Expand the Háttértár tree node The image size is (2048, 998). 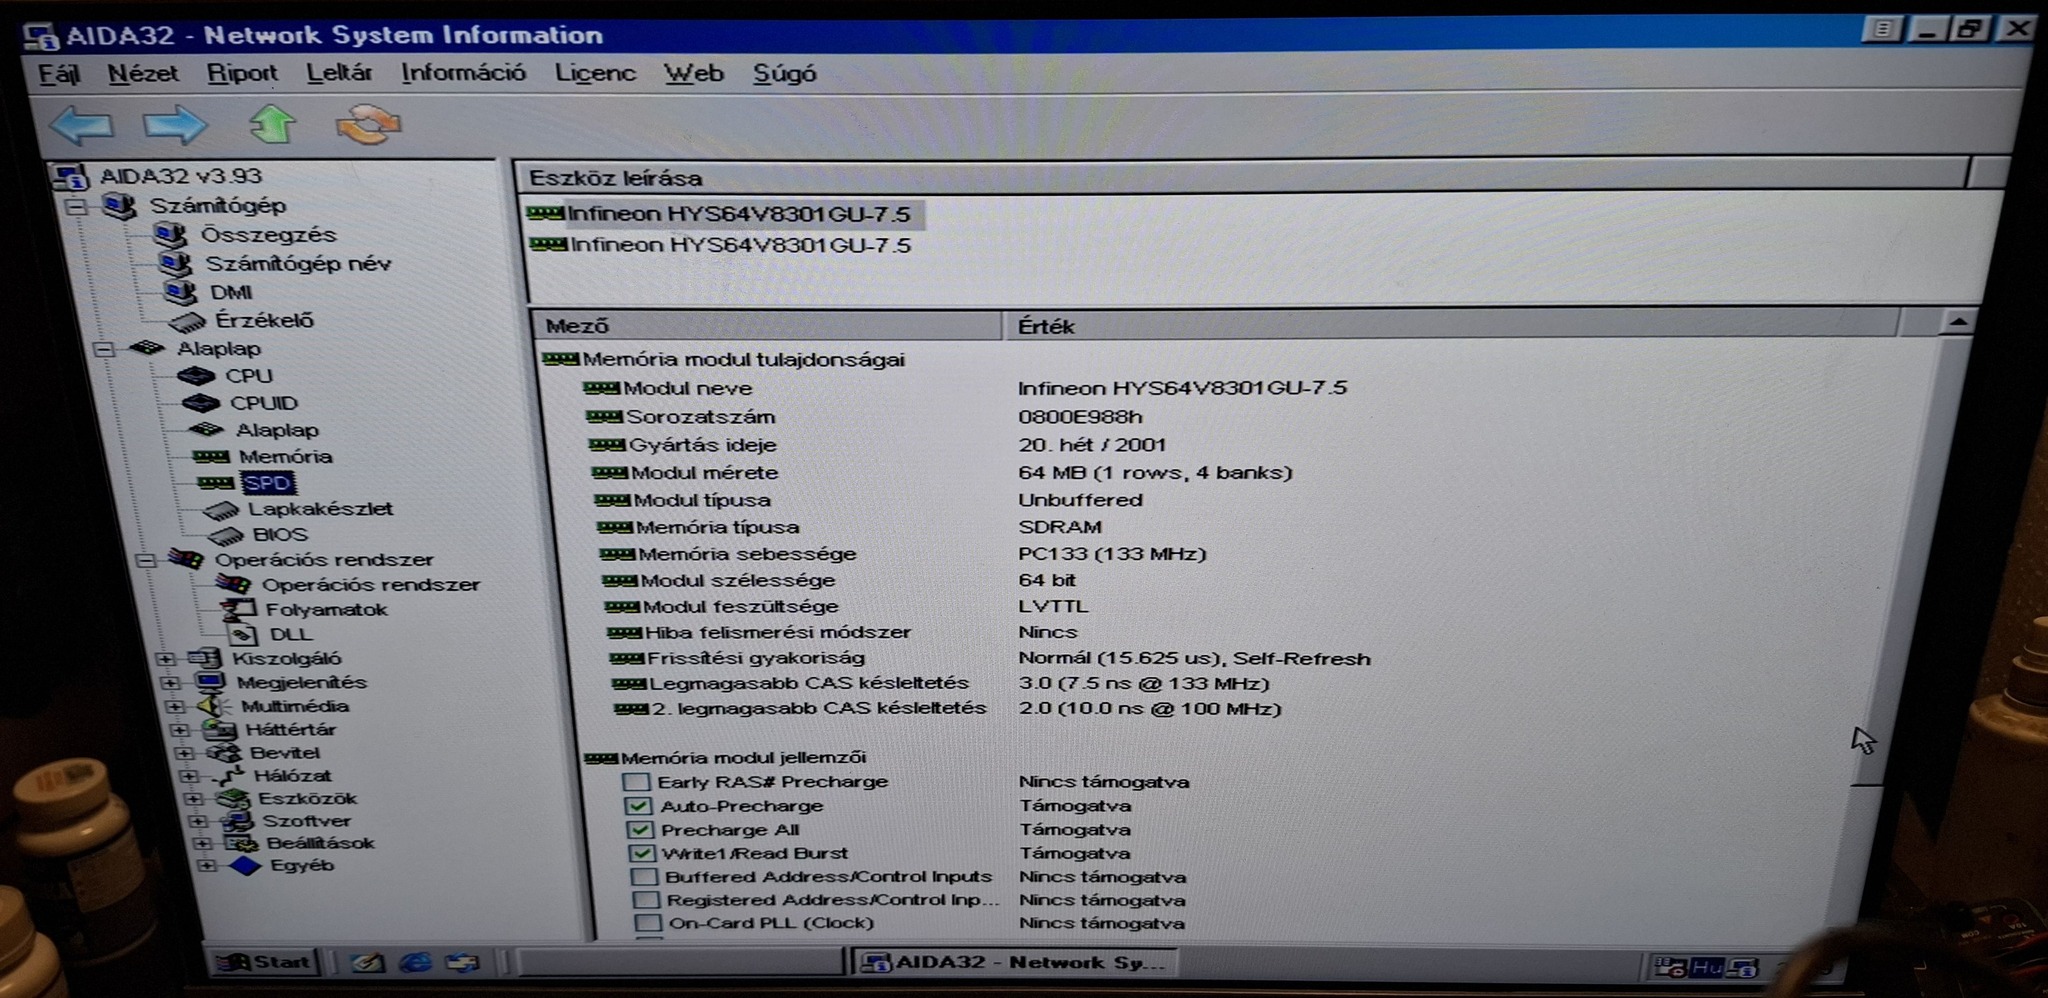pyautogui.click(x=181, y=730)
